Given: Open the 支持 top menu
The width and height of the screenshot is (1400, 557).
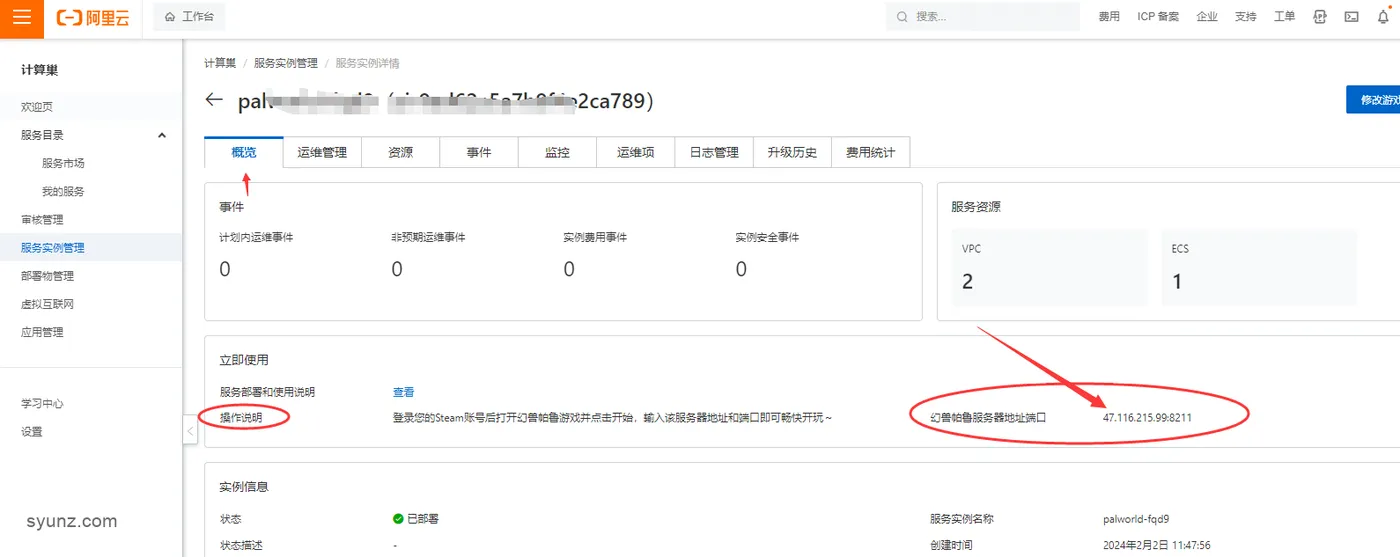Looking at the screenshot, I should (1245, 17).
